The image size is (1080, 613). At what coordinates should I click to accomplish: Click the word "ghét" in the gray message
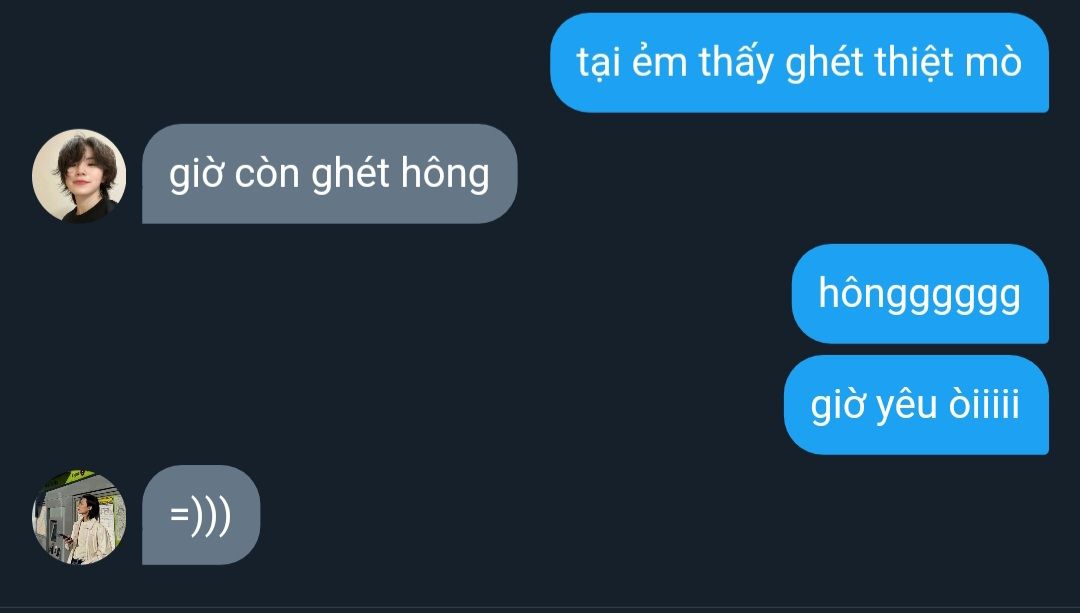pos(351,174)
